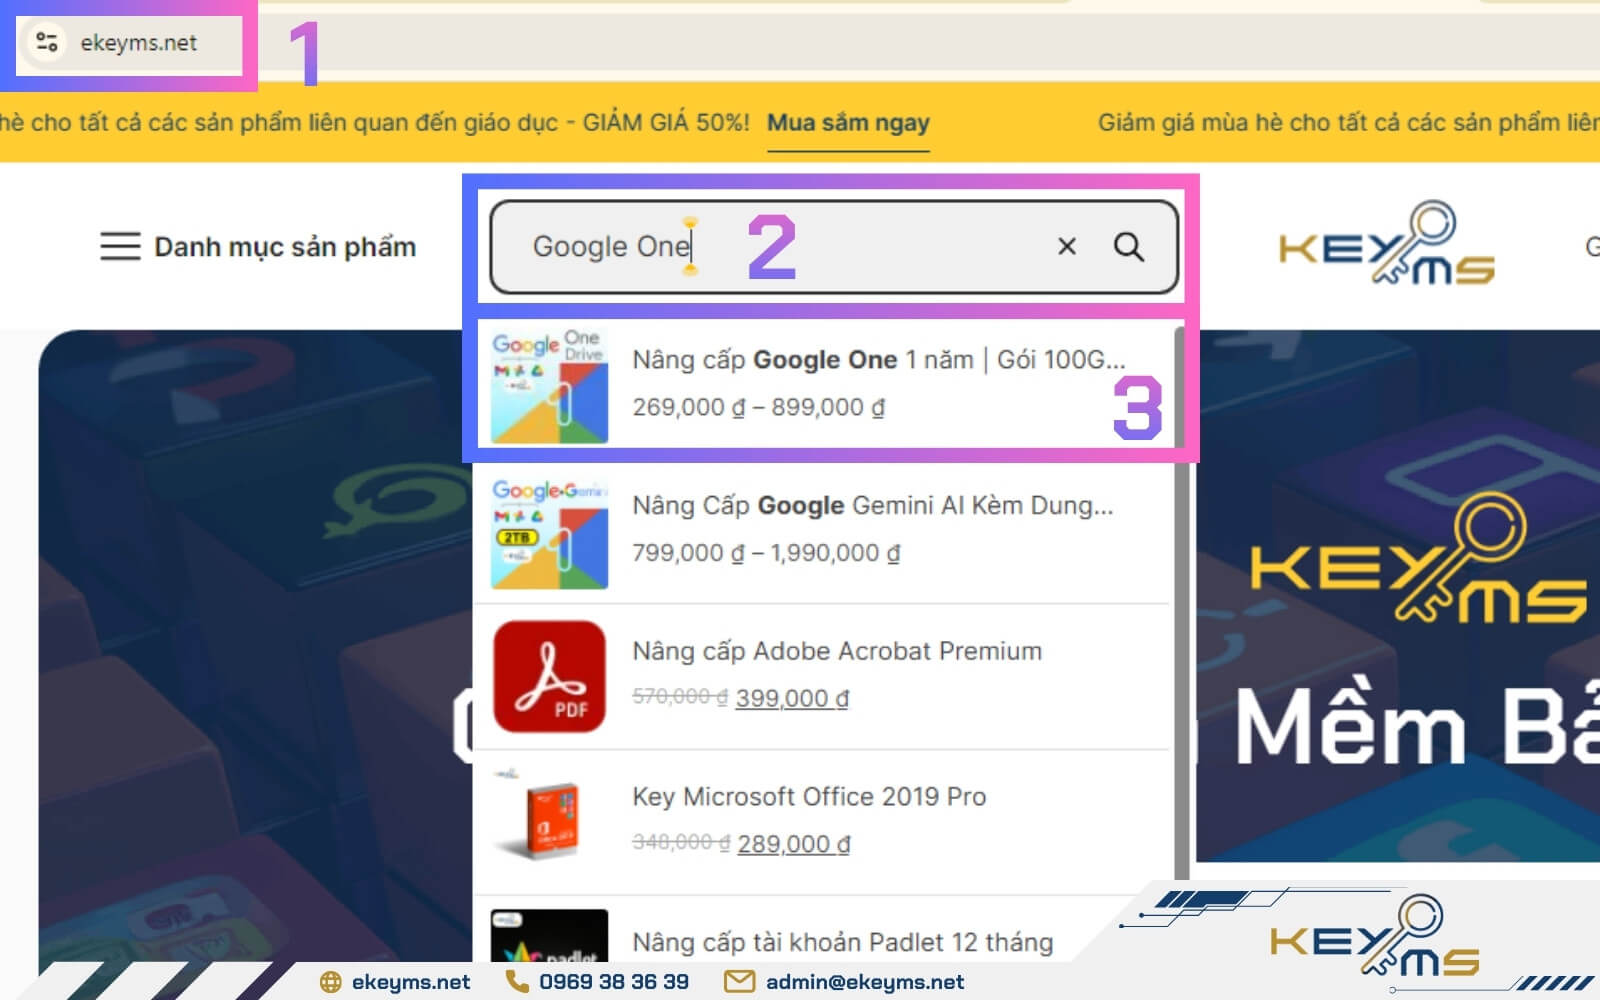
Task: Click the search magnifier icon
Action: tap(1130, 247)
